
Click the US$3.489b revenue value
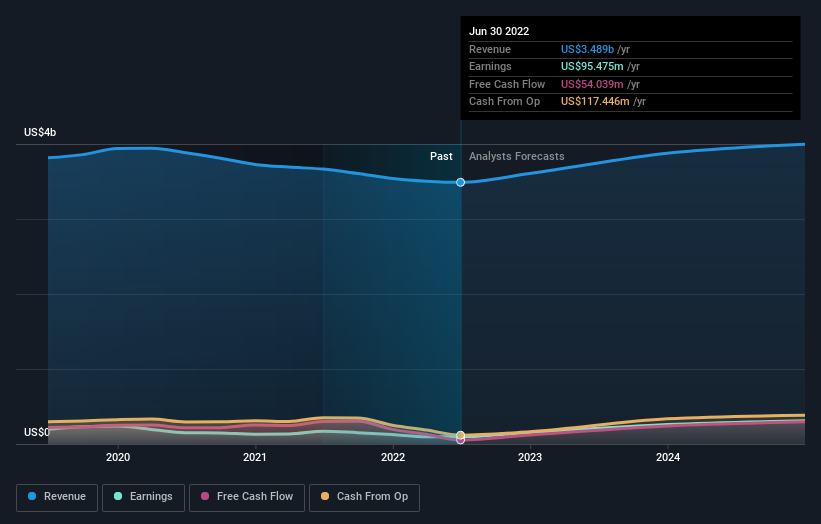(x=587, y=49)
